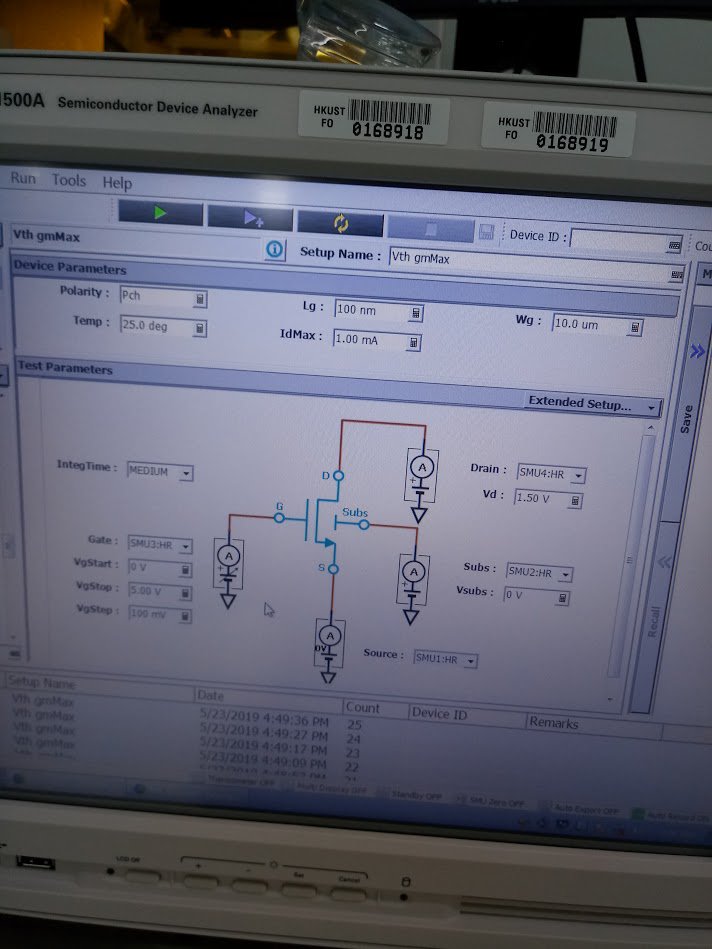
Task: Click the Wg 10.0 um field
Action: [590, 324]
